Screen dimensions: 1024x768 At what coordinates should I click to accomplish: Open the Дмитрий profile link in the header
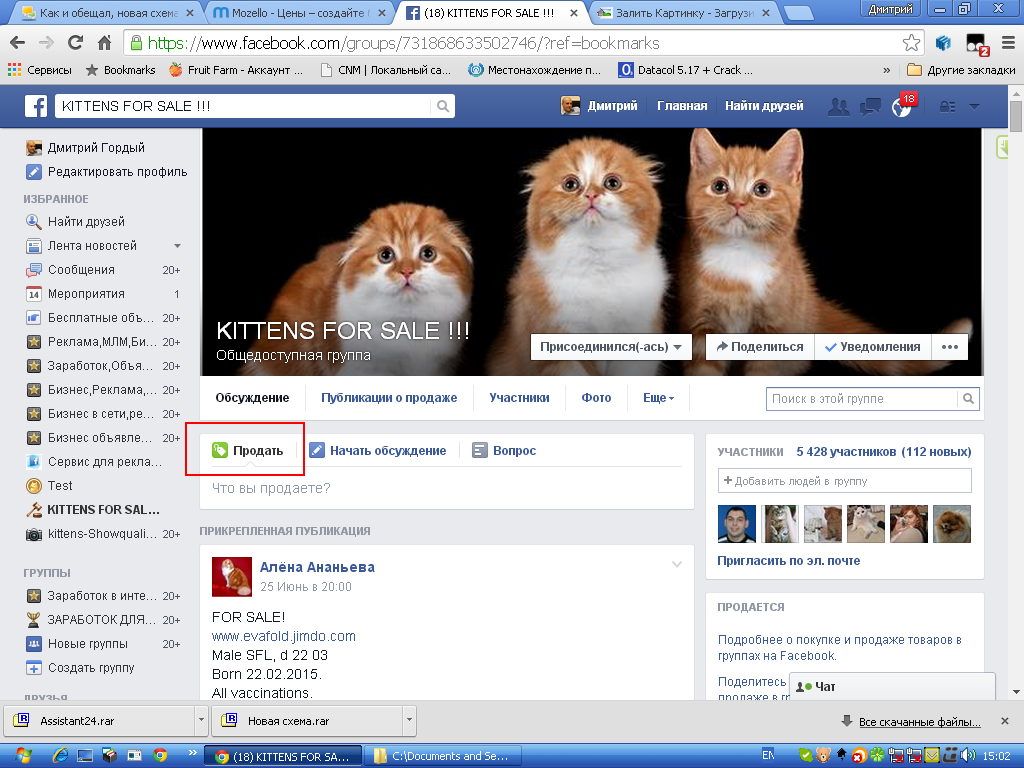click(x=600, y=106)
